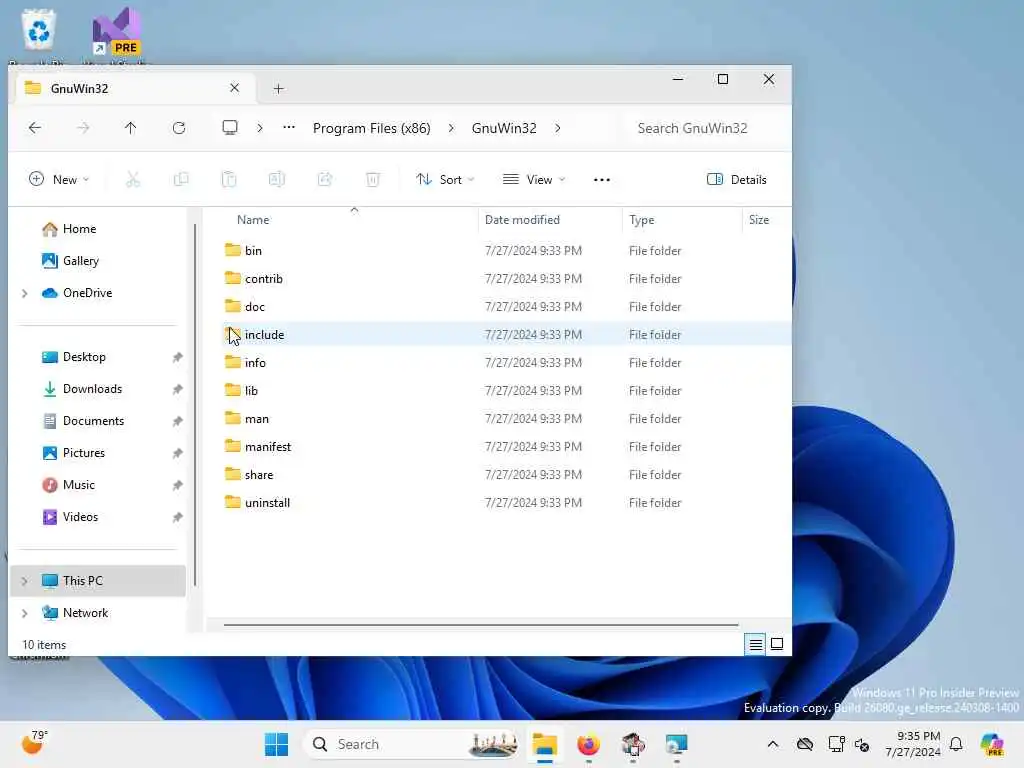Open the View dropdown menu
This screenshot has height=768, width=1024.
click(x=534, y=180)
